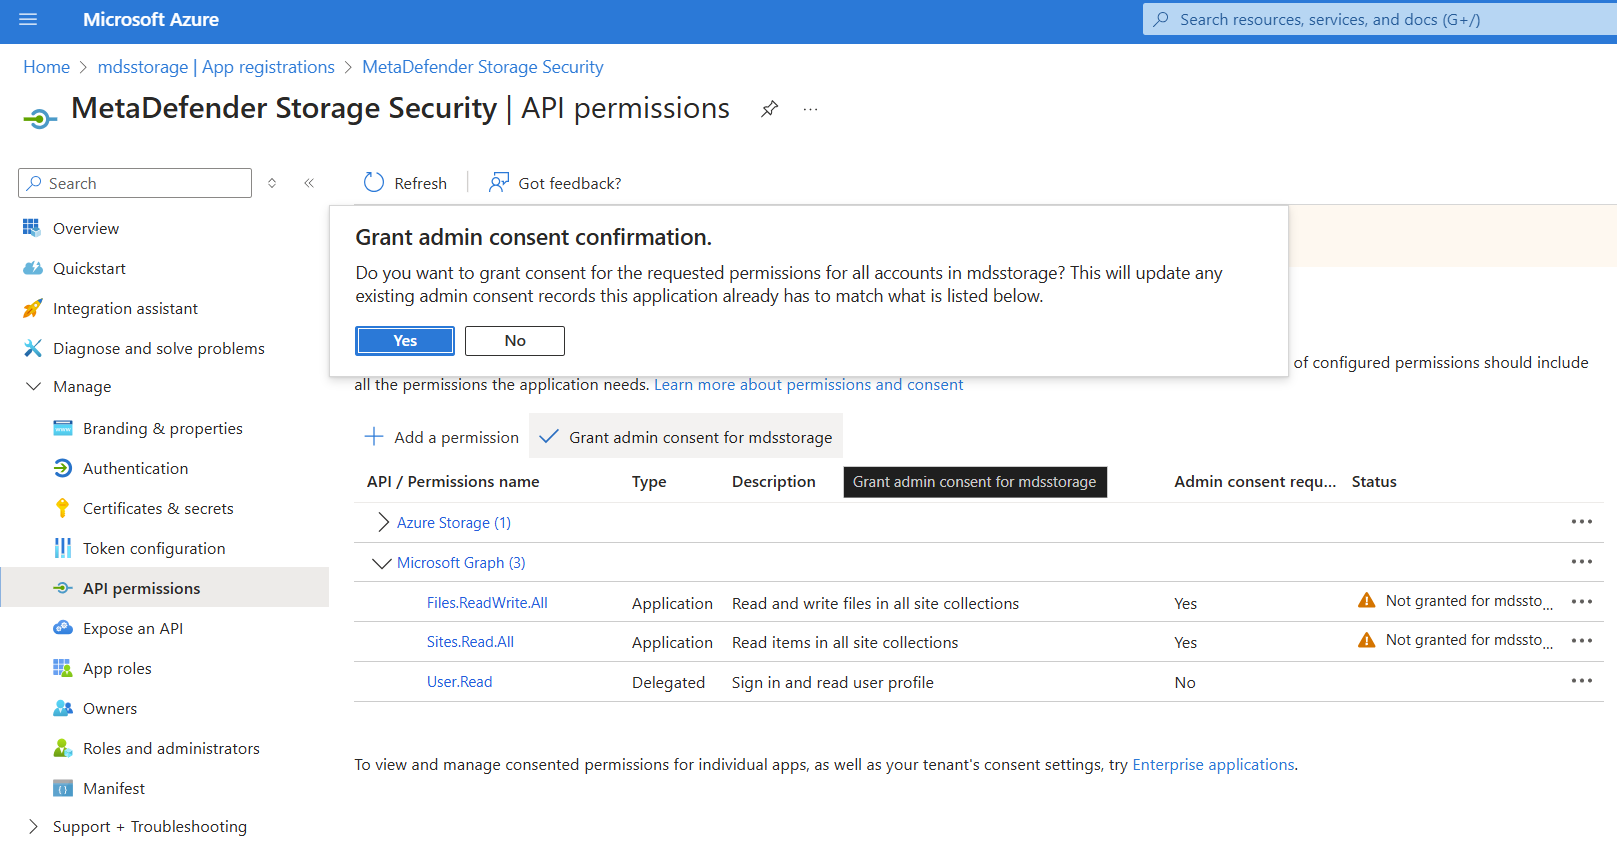Click the Expose an API cloud icon
The width and height of the screenshot is (1617, 847).
63,628
